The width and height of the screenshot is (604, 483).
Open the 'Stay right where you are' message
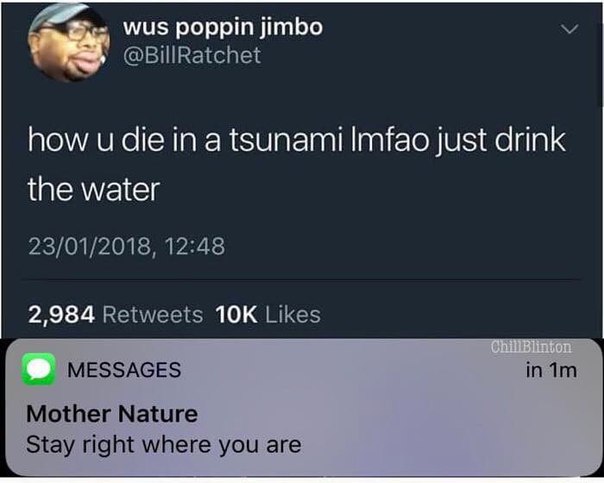(x=164, y=445)
